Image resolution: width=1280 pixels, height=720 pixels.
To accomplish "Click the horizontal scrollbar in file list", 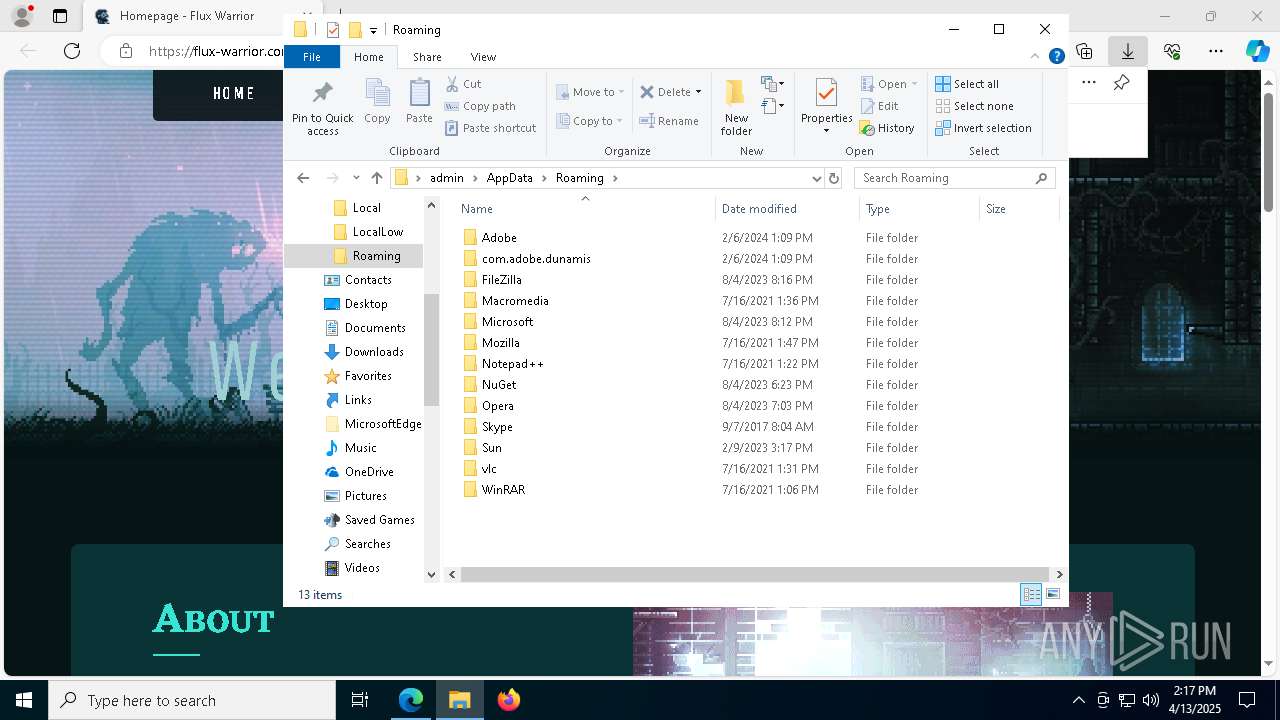I will pos(755,574).
